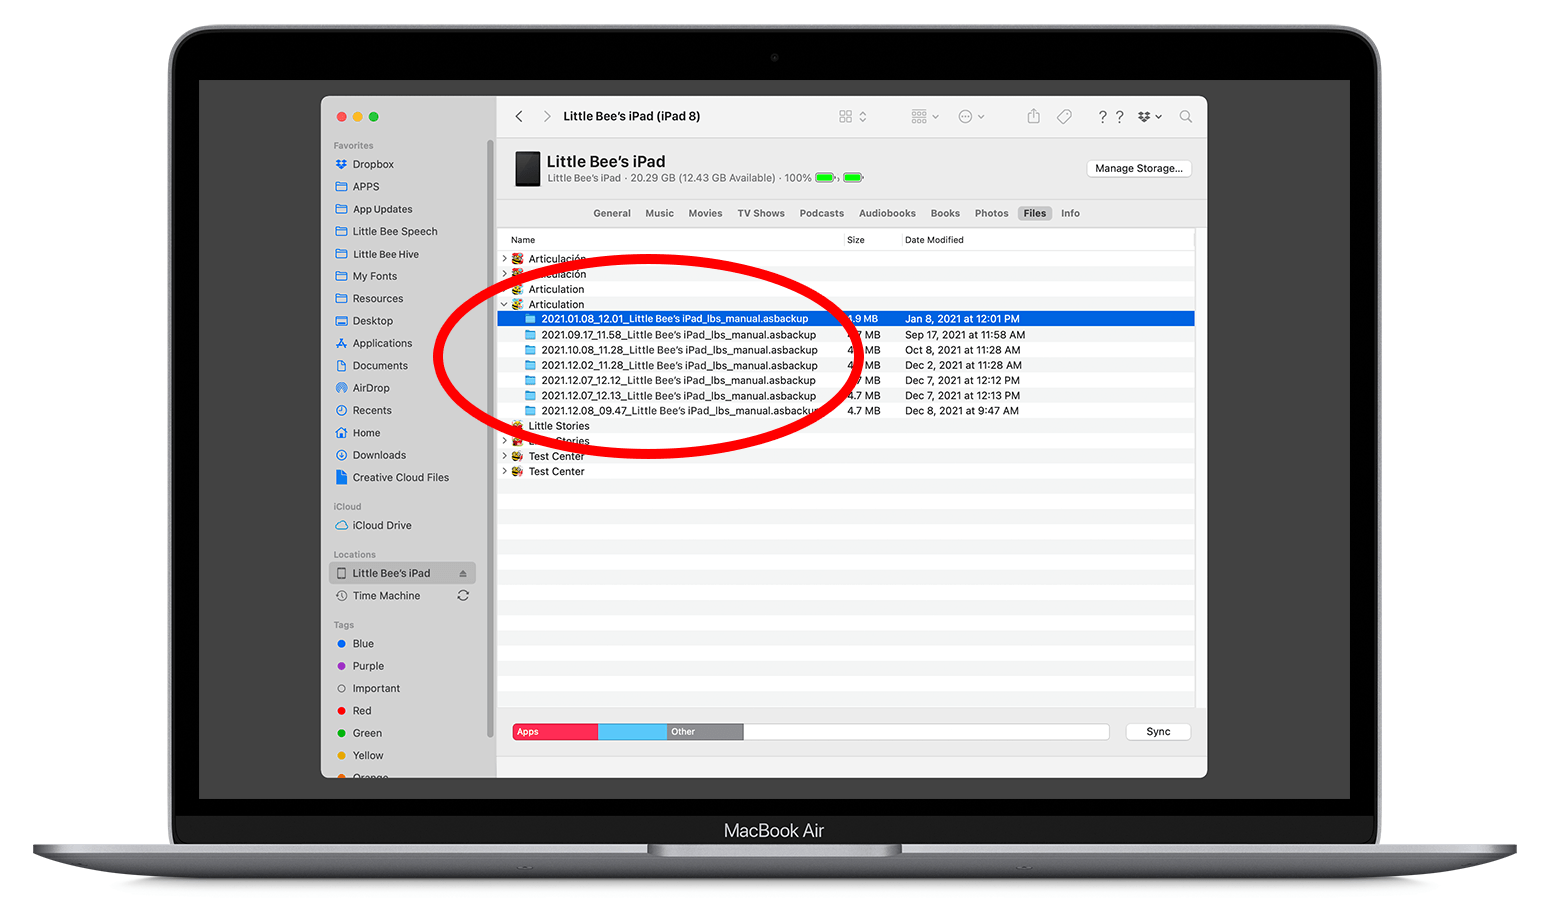This screenshot has height=919, width=1550.
Task: Select Applications in the sidebar
Action: click(x=382, y=343)
